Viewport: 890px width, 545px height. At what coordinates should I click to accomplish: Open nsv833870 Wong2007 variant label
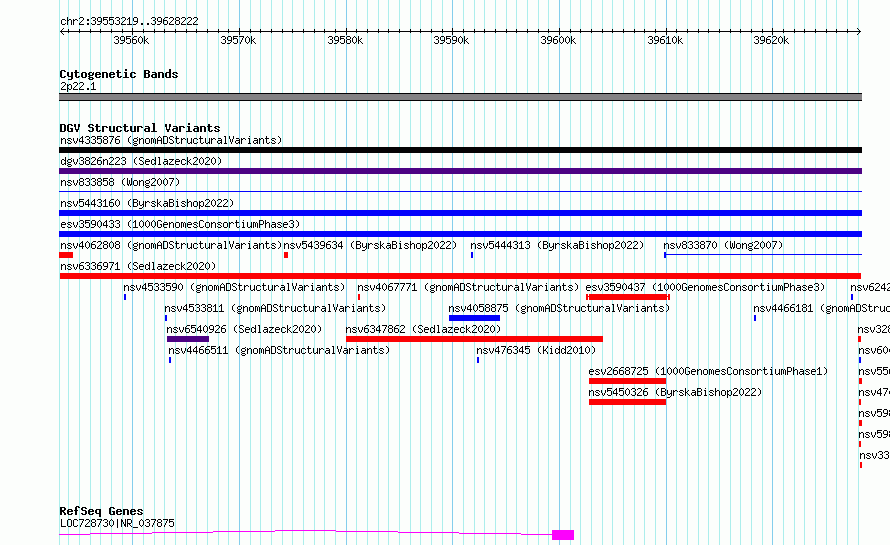click(x=723, y=245)
